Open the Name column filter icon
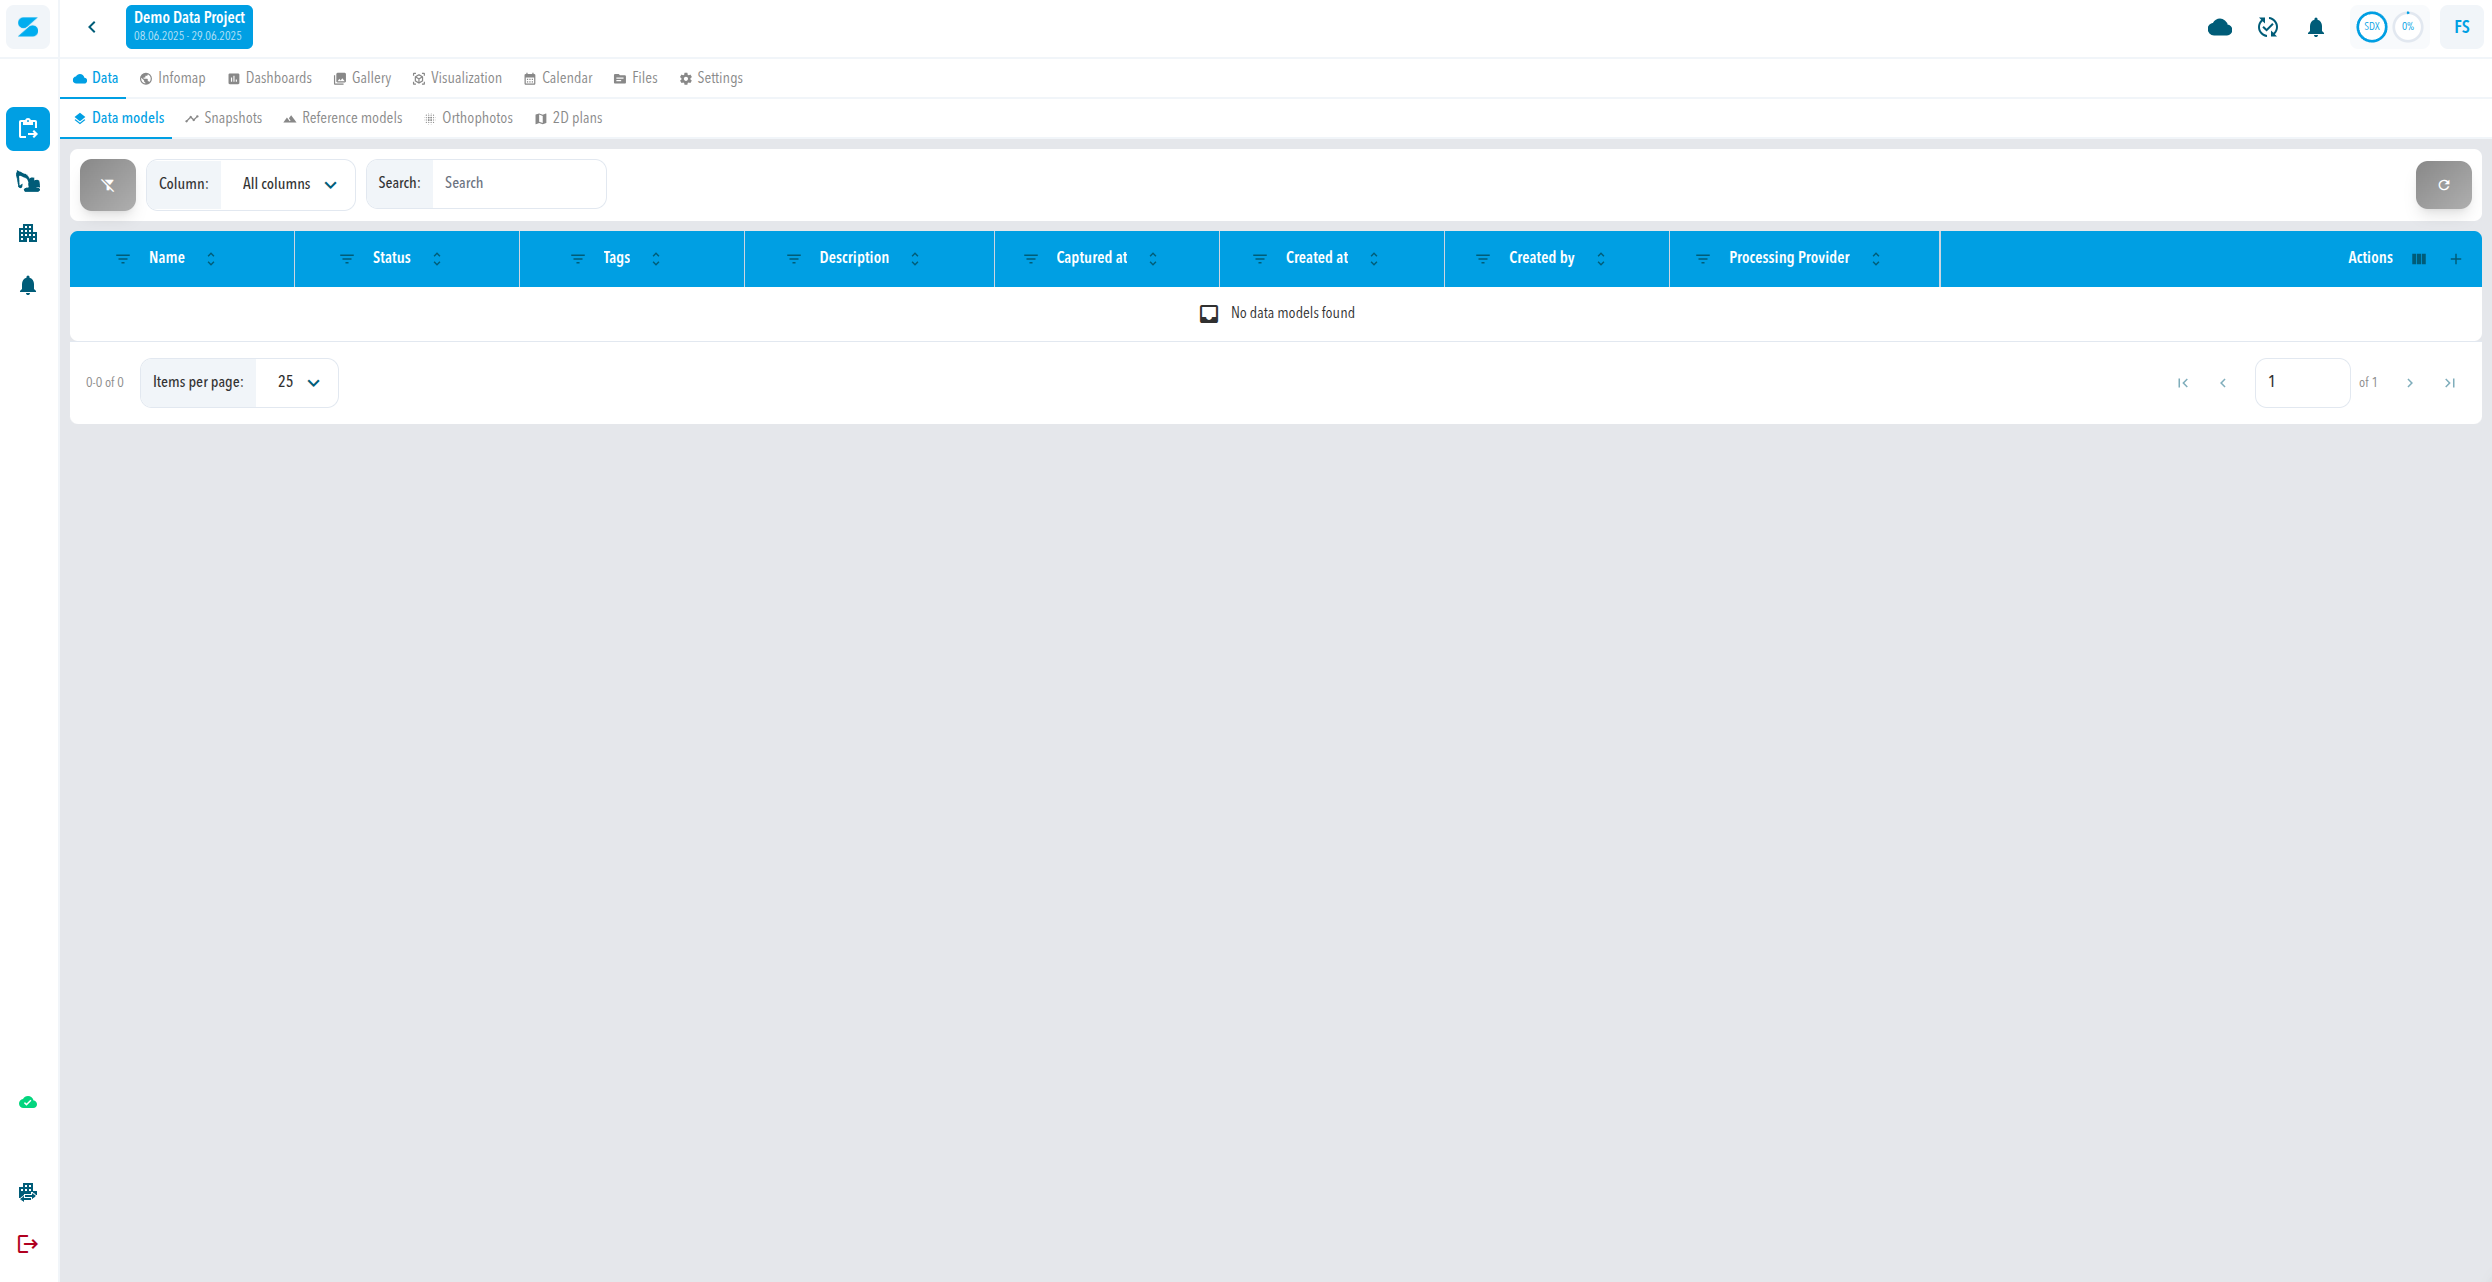The height and width of the screenshot is (1282, 2492). tap(123, 259)
